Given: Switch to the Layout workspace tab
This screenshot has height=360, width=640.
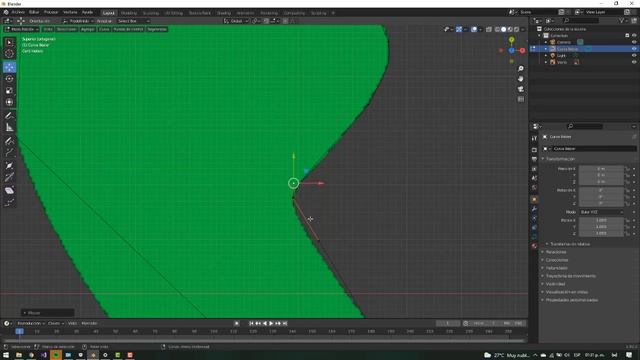Looking at the screenshot, I should [109, 13].
